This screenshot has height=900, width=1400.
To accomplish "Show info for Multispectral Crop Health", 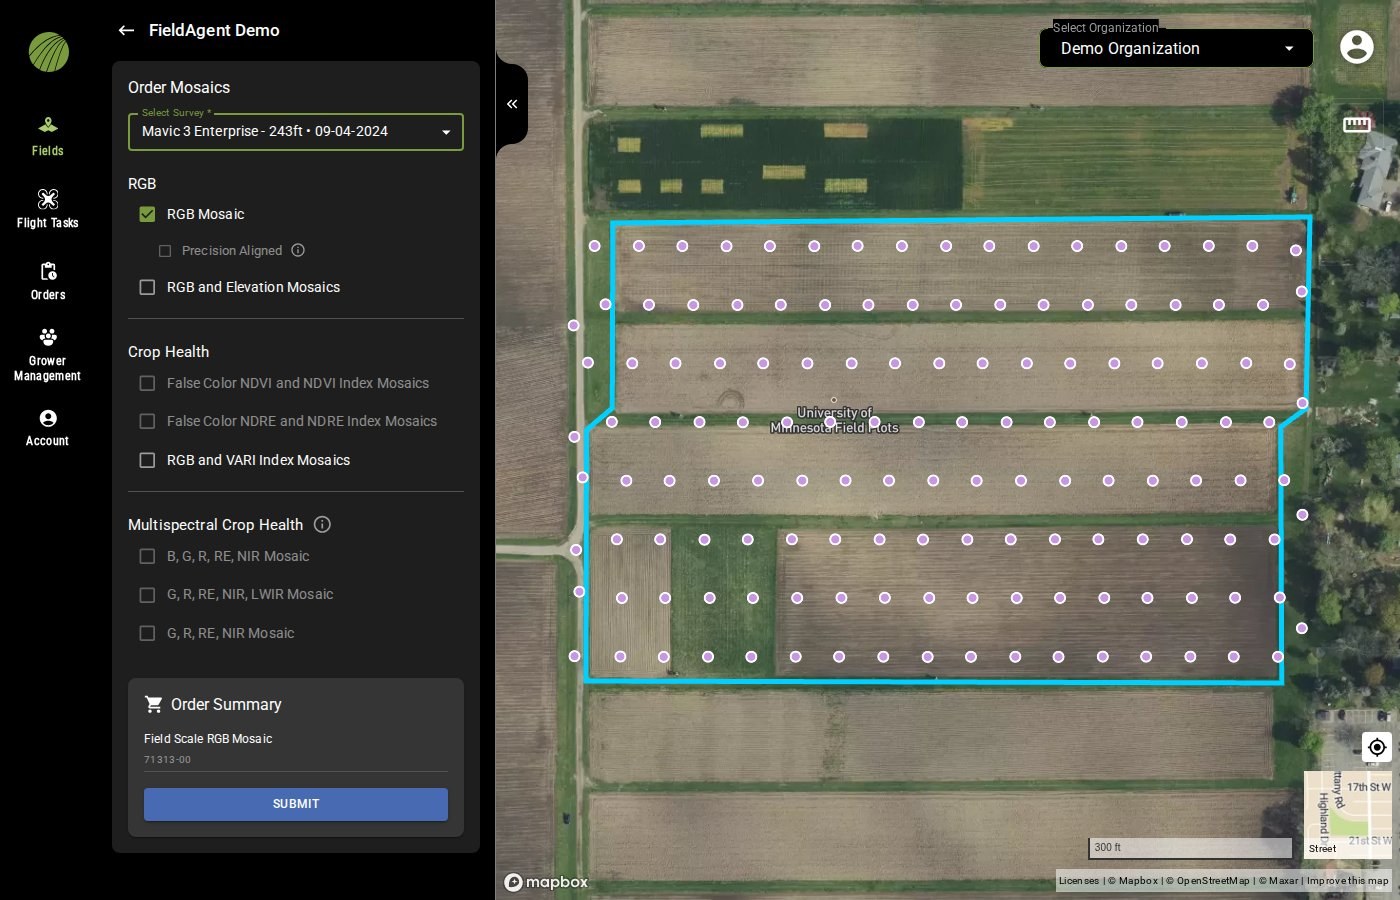I will (322, 524).
